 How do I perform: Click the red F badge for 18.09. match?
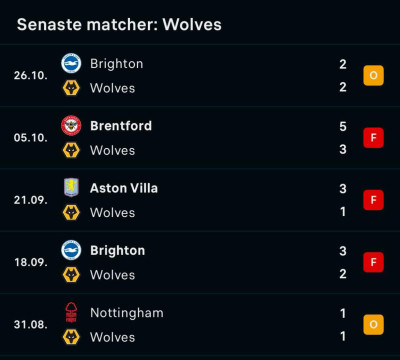tap(373, 262)
